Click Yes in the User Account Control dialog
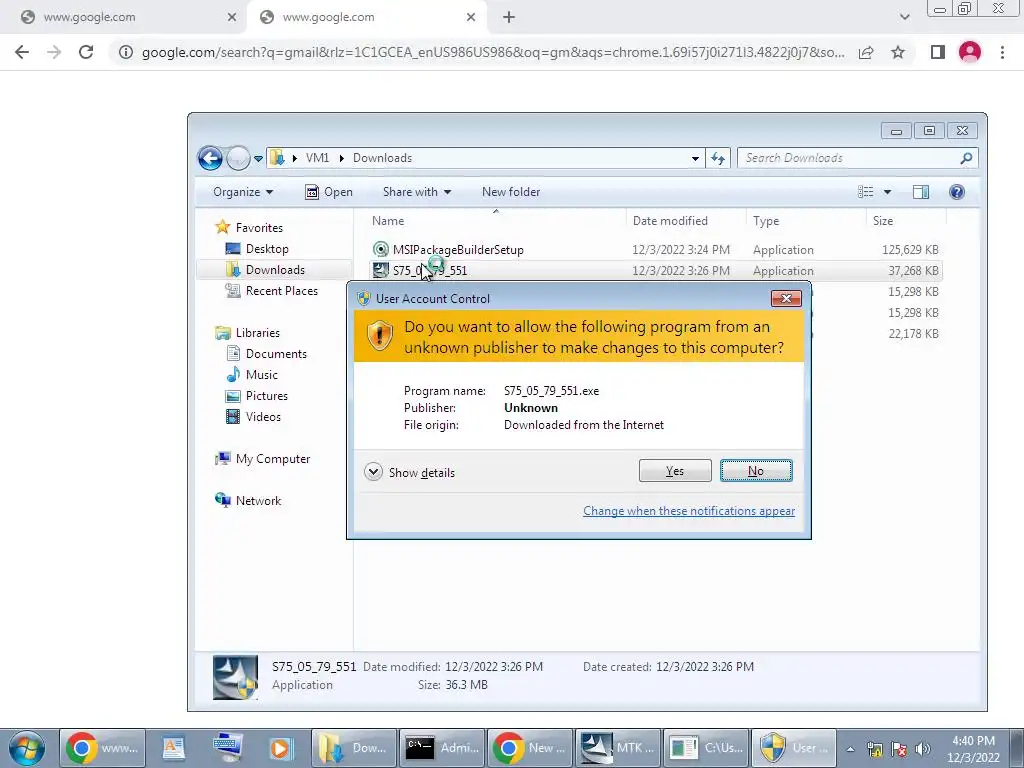The height and width of the screenshot is (768, 1024). pyautogui.click(x=675, y=471)
